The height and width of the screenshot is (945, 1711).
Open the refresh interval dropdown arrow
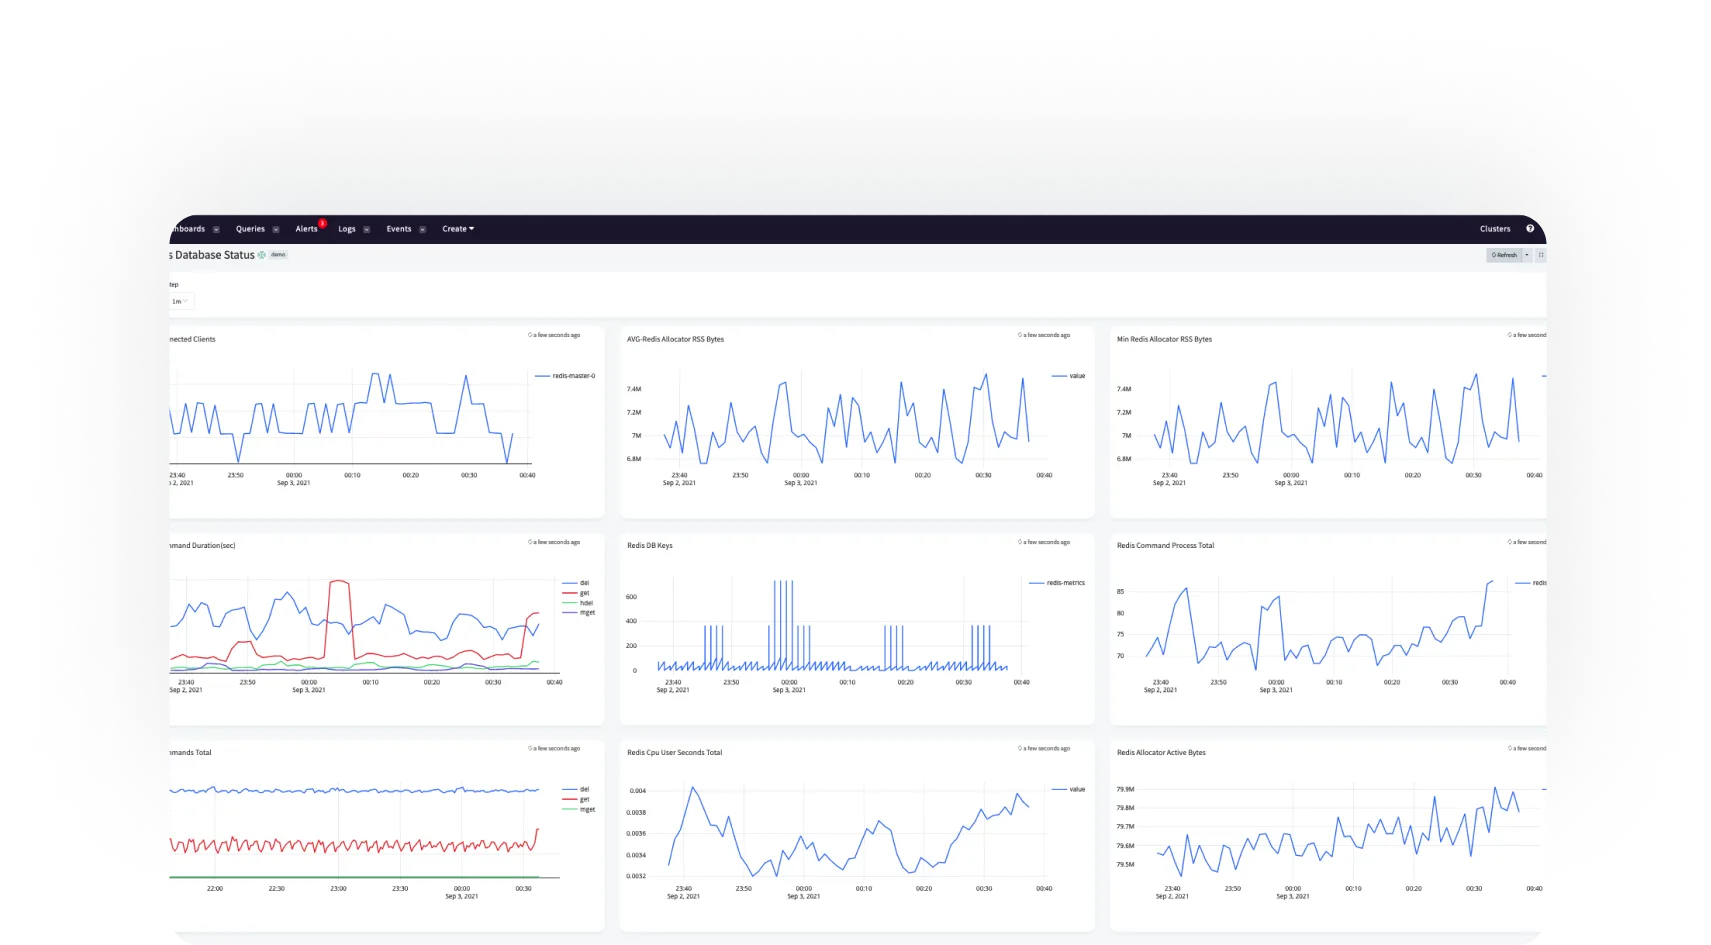tap(1527, 255)
